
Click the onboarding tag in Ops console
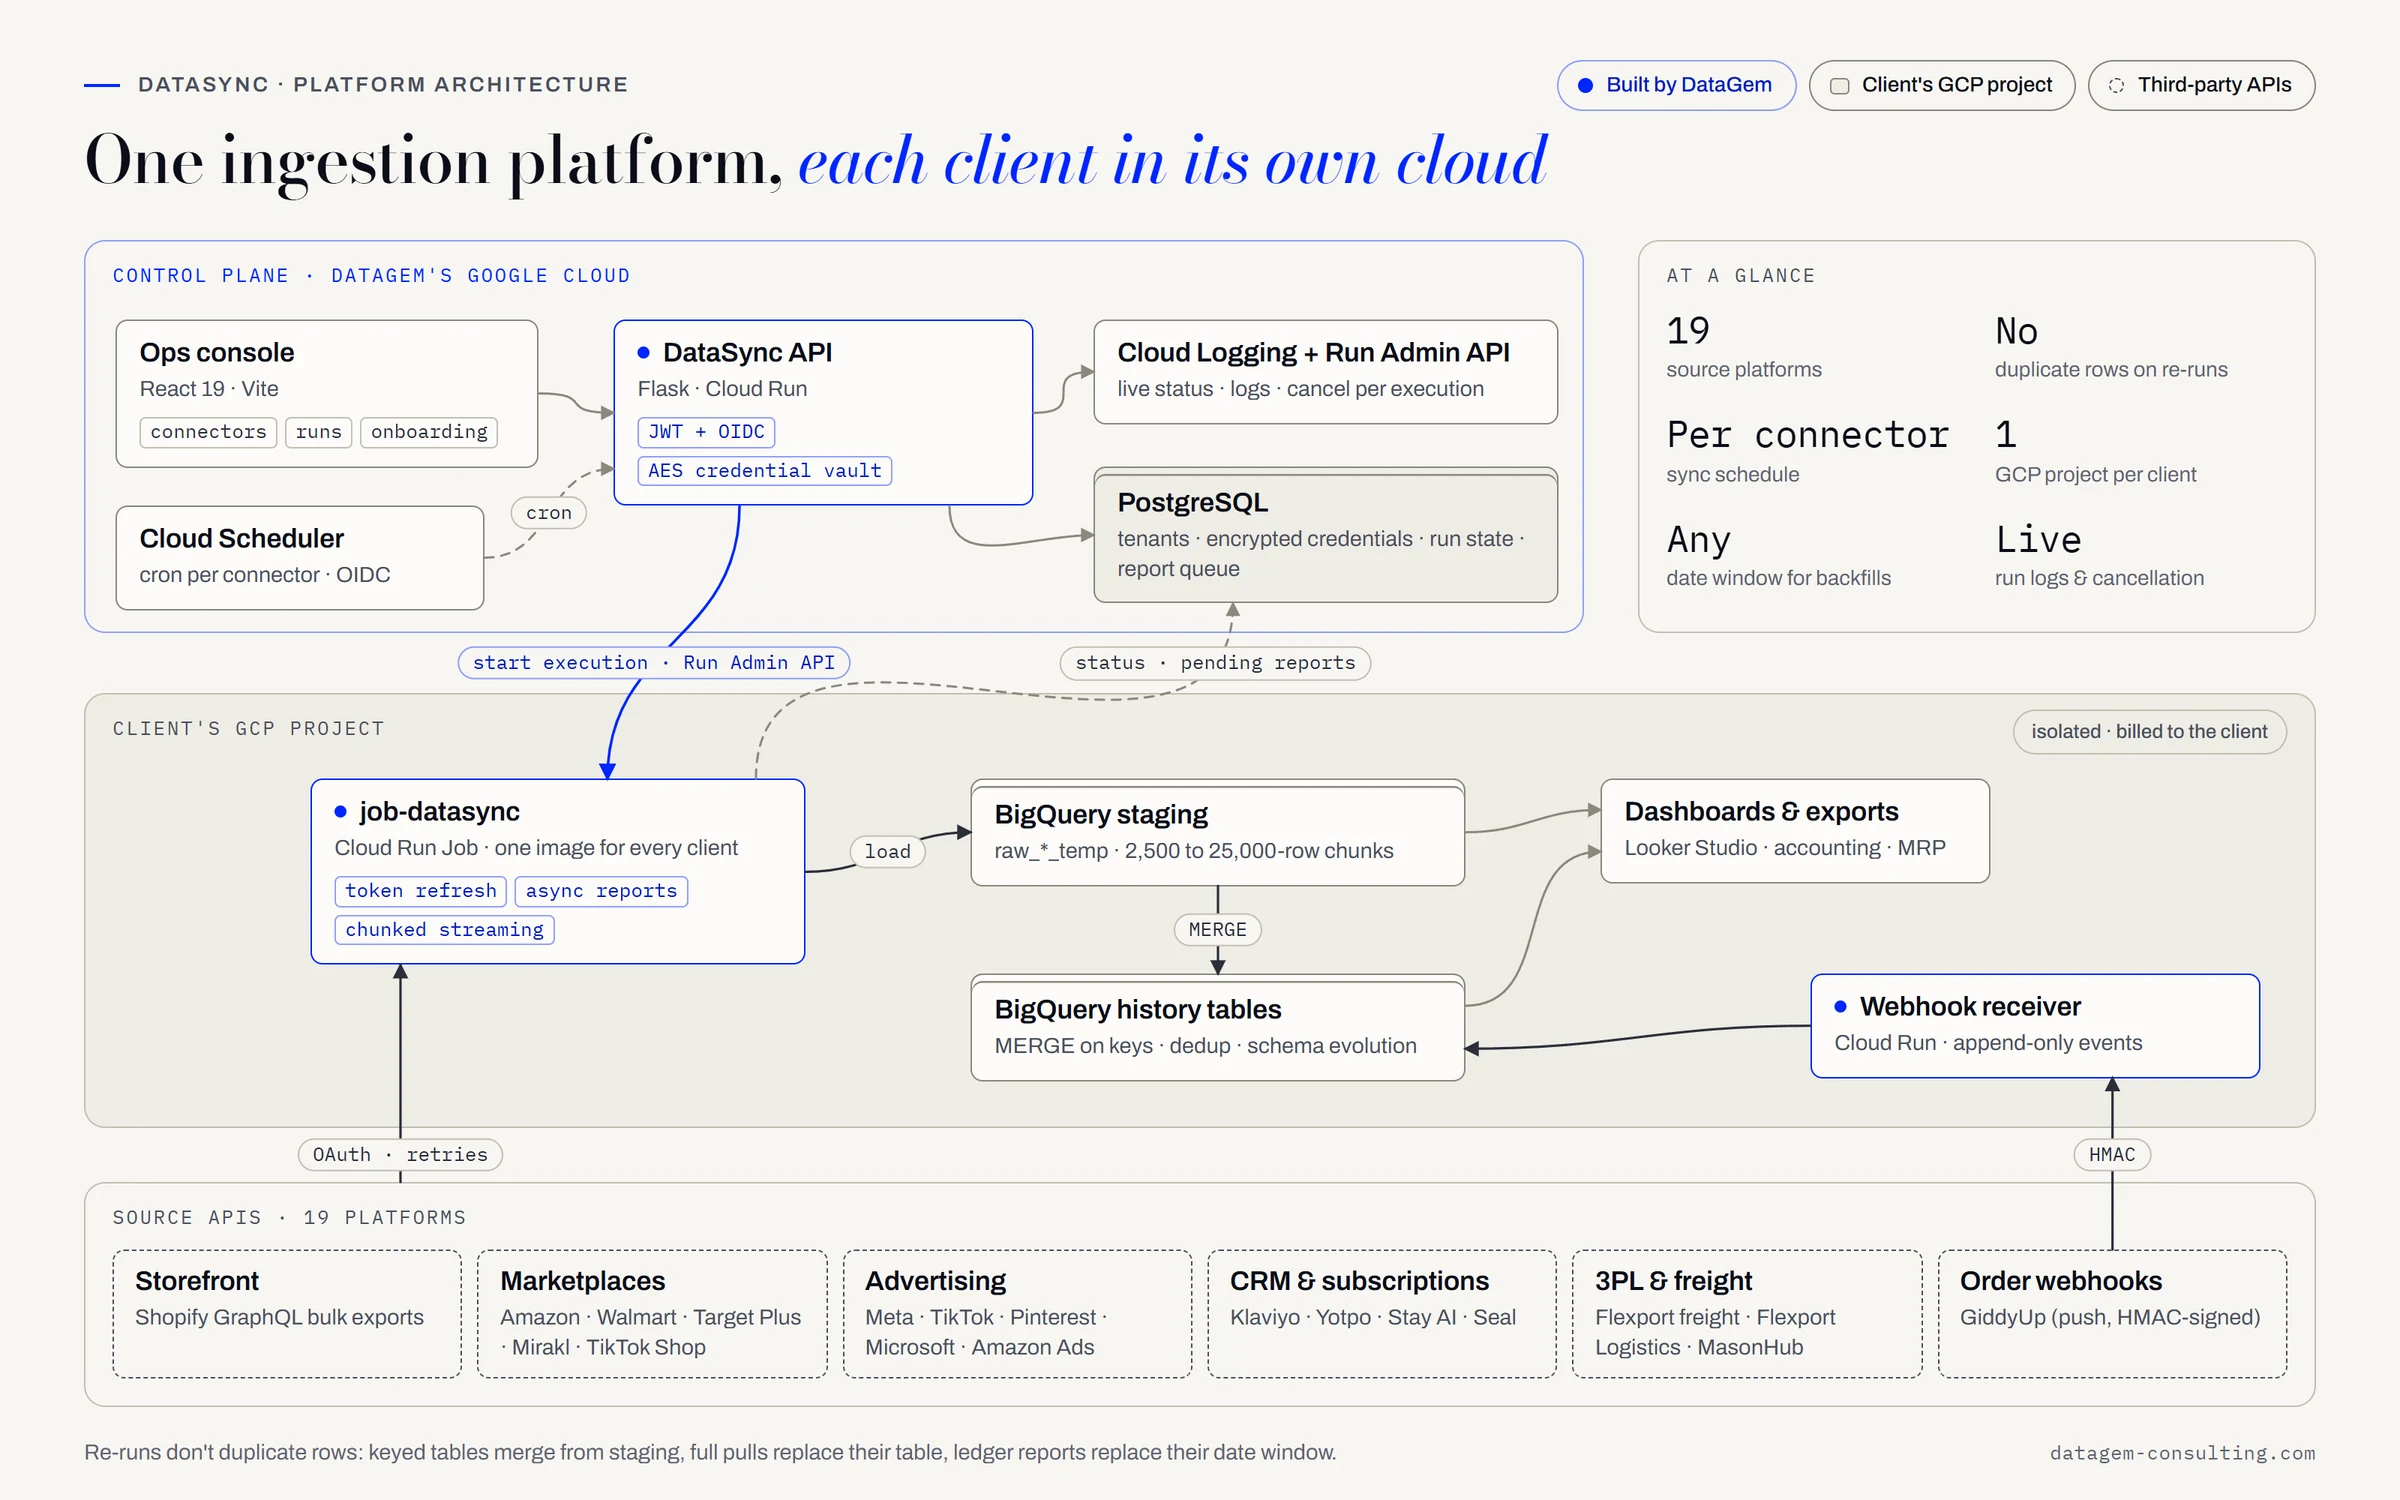[x=429, y=432]
